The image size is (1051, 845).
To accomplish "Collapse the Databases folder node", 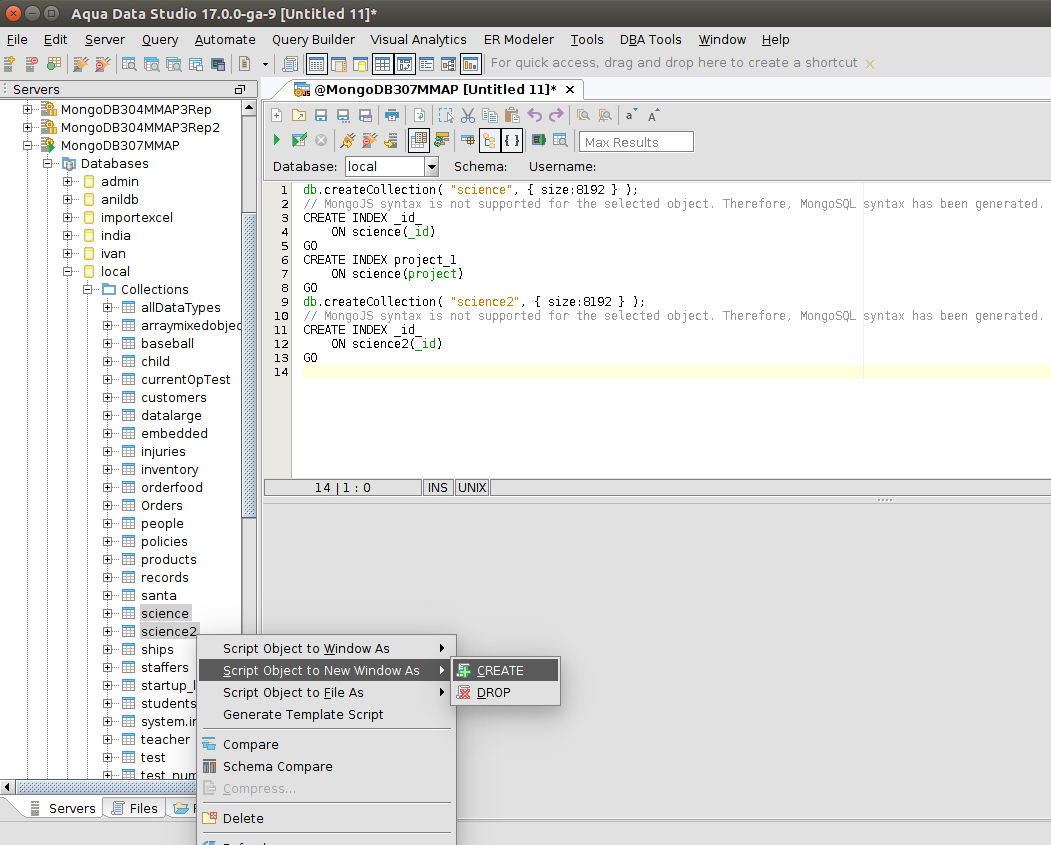I will point(48,164).
